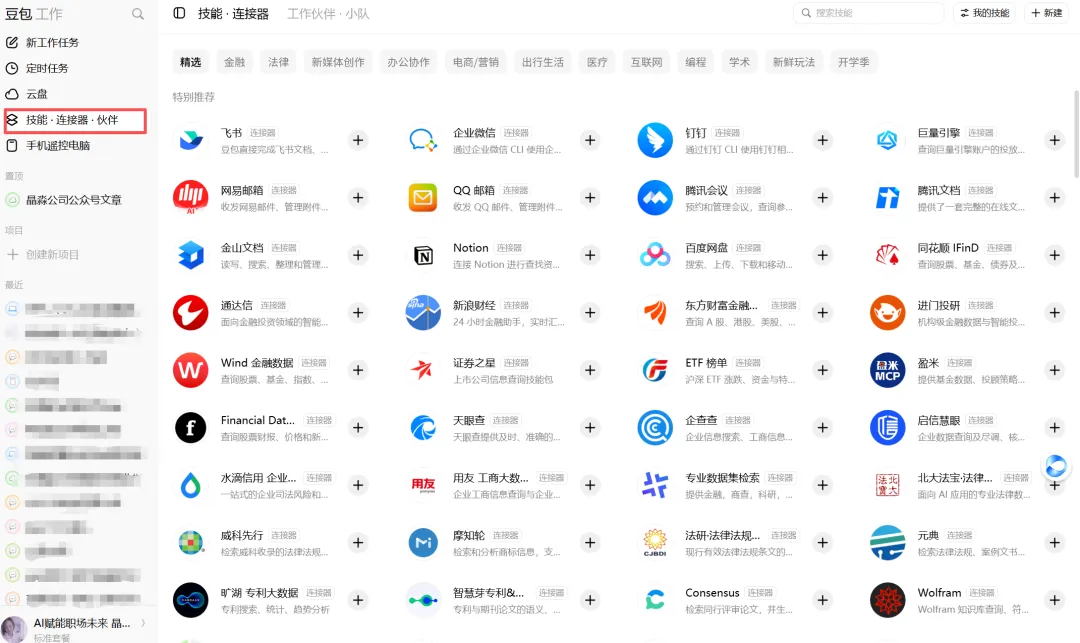Select the 新媒体创作 category tab
The height and width of the screenshot is (643, 1080).
[338, 62]
